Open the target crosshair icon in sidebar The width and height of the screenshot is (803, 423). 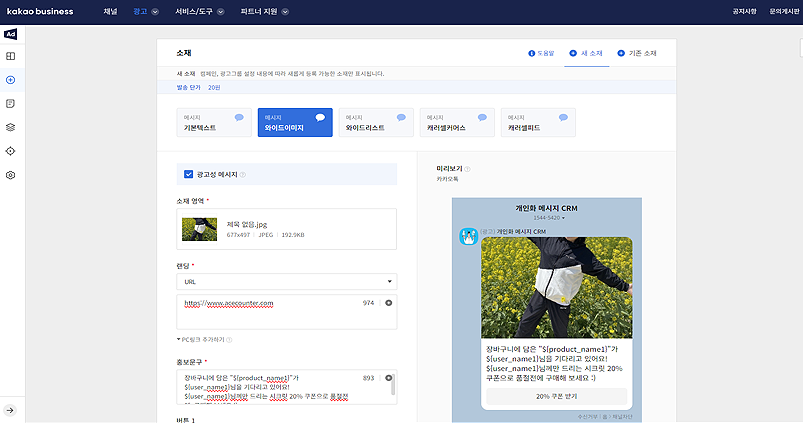coord(10,151)
